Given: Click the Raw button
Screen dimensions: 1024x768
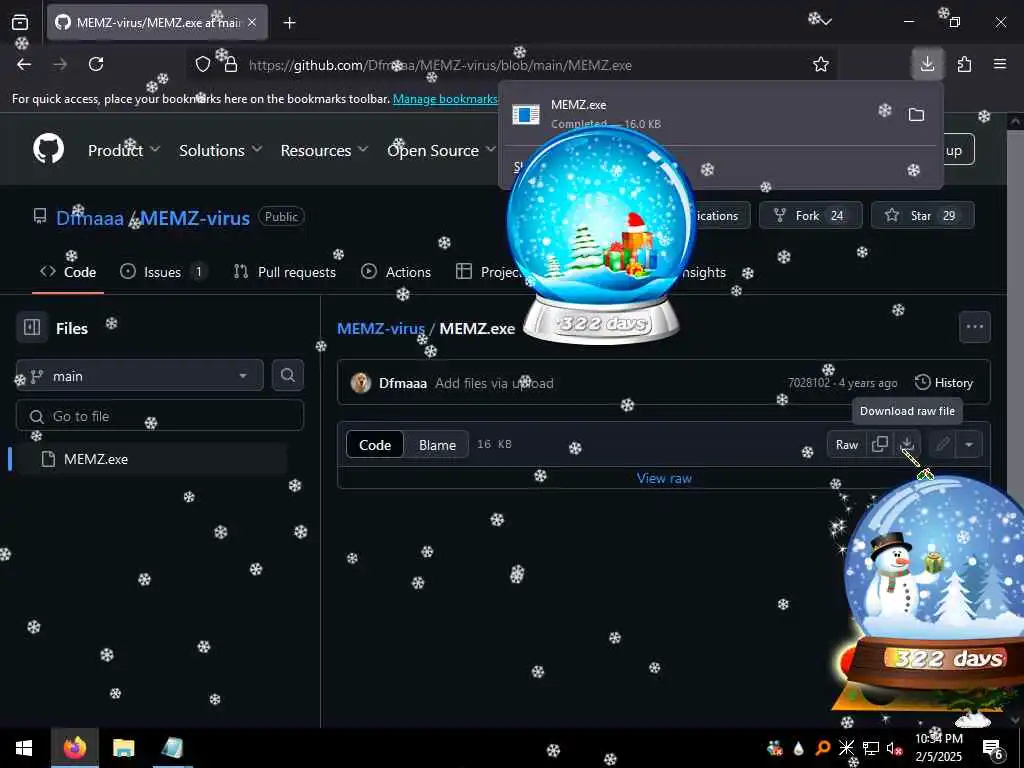Looking at the screenshot, I should [x=846, y=444].
